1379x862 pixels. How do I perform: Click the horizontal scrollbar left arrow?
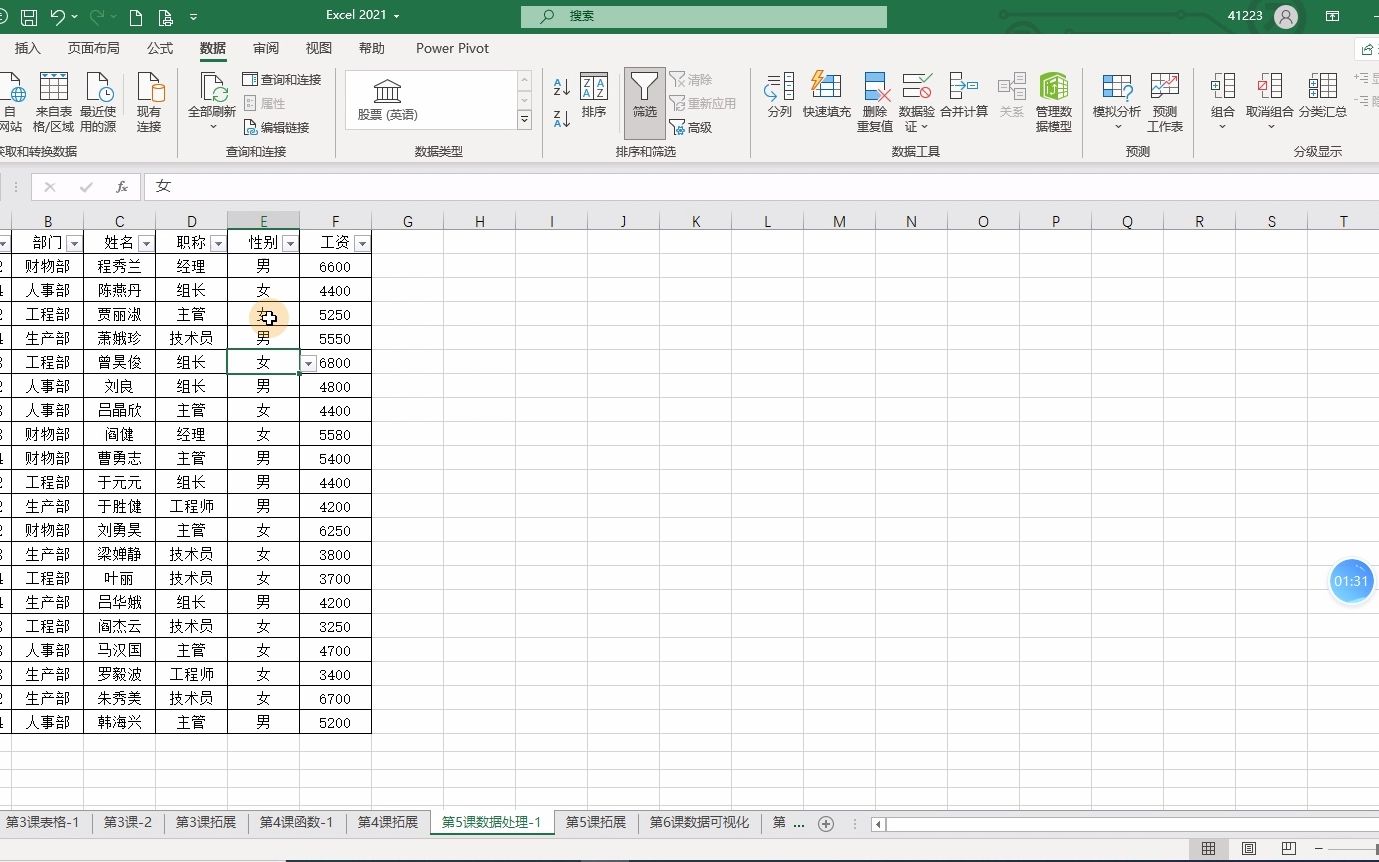(878, 824)
